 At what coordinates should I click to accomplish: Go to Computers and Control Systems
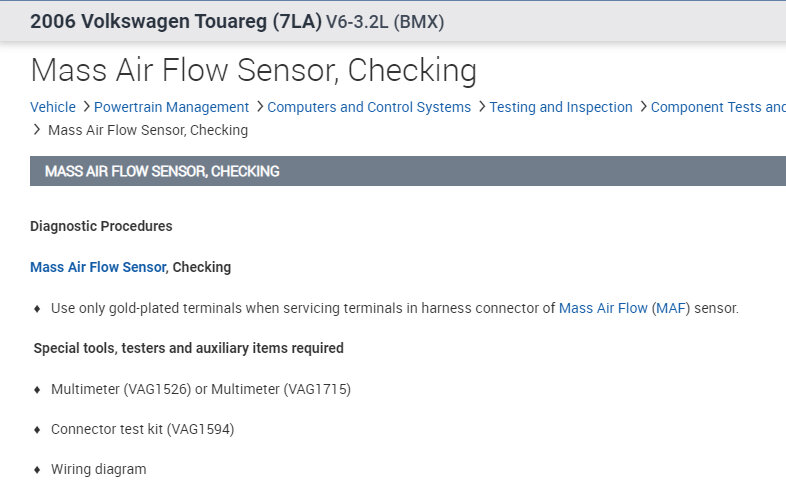coord(369,107)
